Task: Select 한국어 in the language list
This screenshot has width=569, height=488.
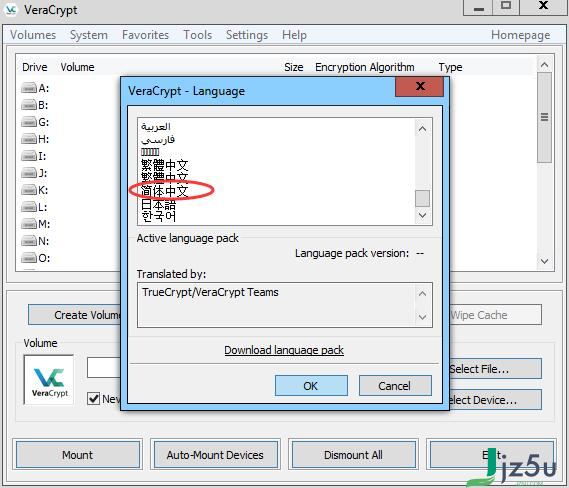Action: coord(158,216)
